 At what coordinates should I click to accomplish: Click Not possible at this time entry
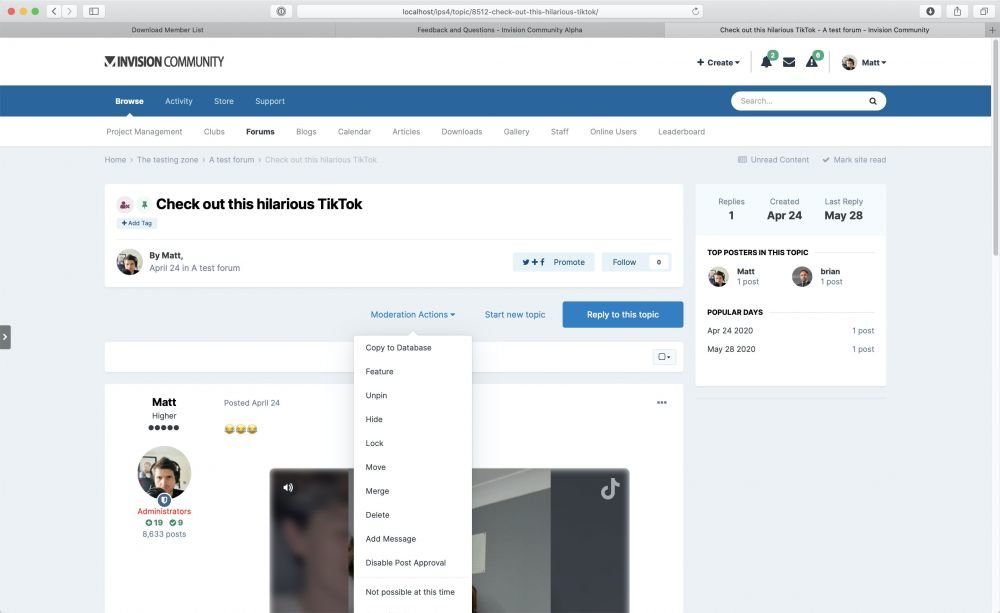(x=413, y=592)
